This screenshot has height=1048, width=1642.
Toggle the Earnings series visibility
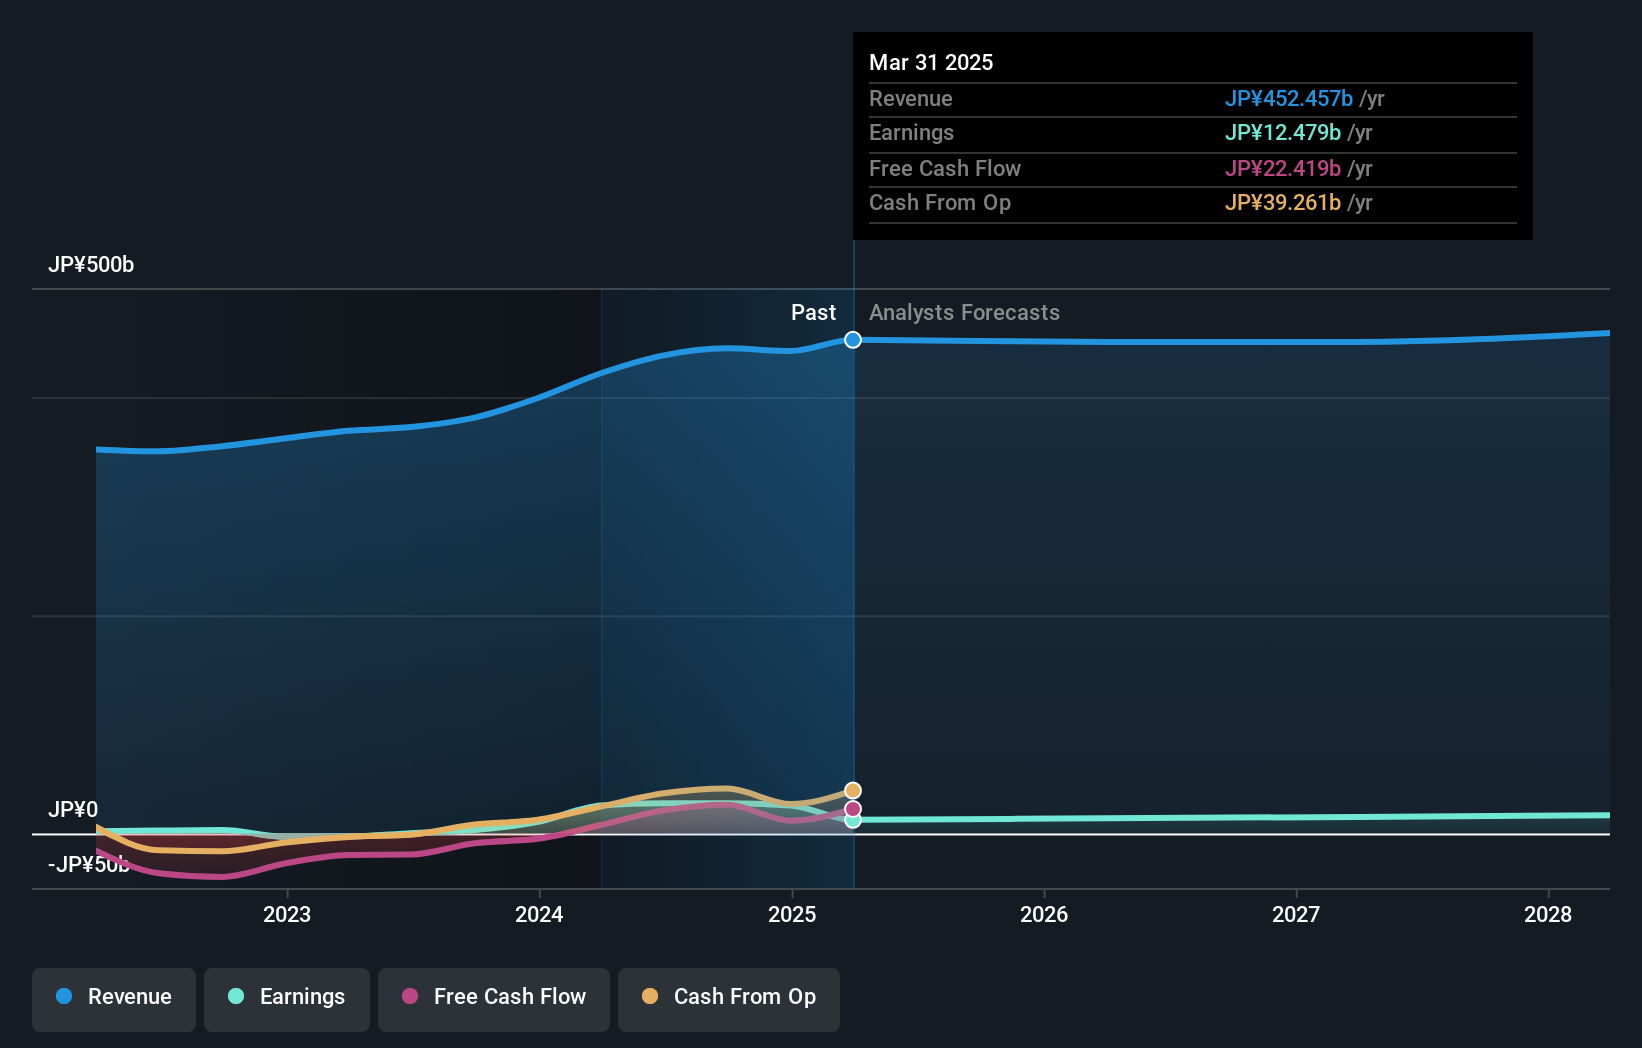tap(286, 997)
